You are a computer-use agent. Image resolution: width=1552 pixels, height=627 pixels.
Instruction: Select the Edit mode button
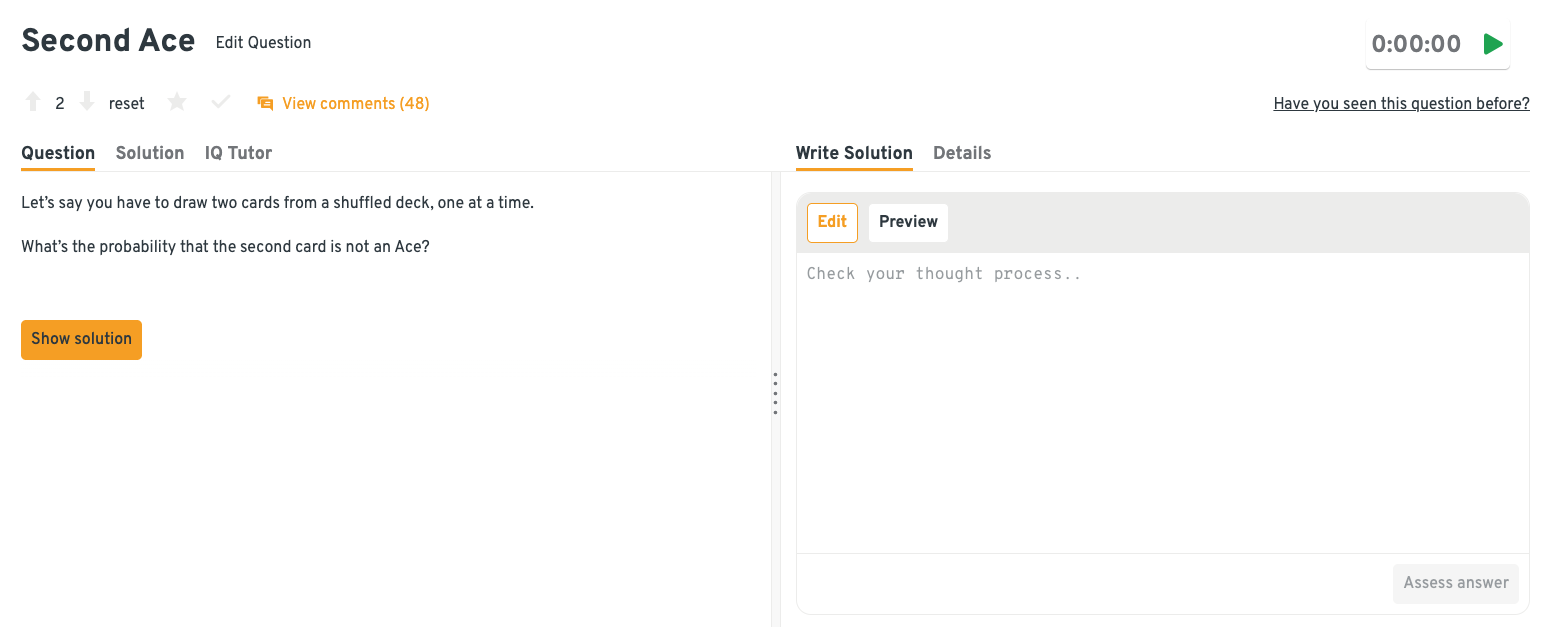click(x=832, y=222)
